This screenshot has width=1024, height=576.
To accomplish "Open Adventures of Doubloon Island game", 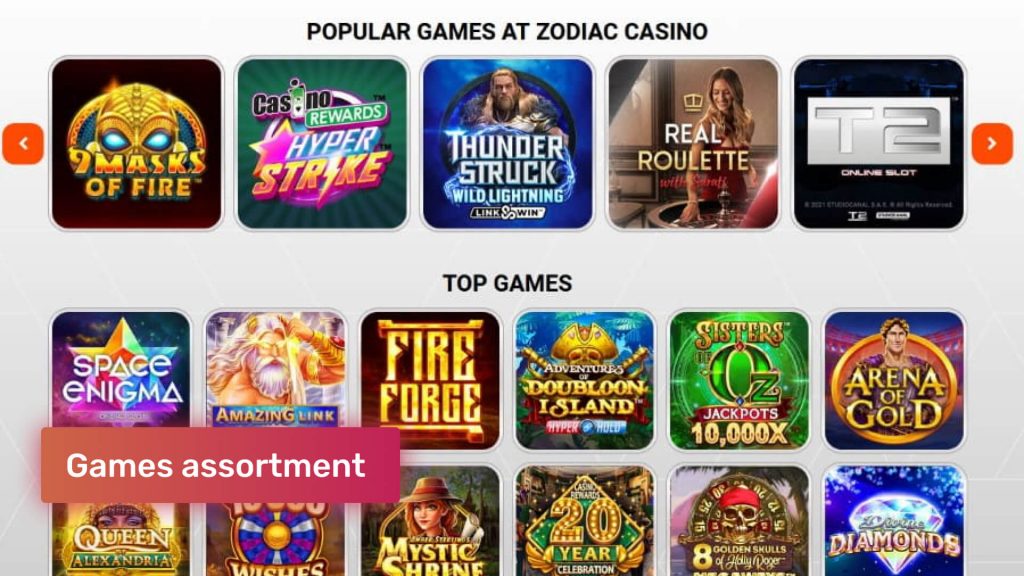I will [x=584, y=380].
